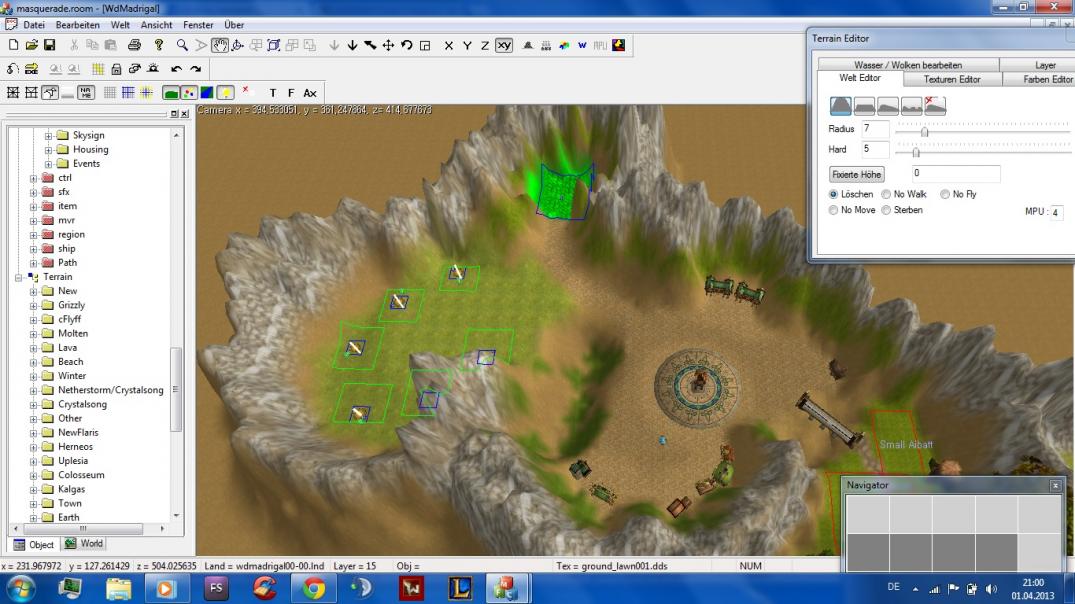Click the Radius slider handle
Viewport: 1075px width, 604px height.
tap(924, 131)
